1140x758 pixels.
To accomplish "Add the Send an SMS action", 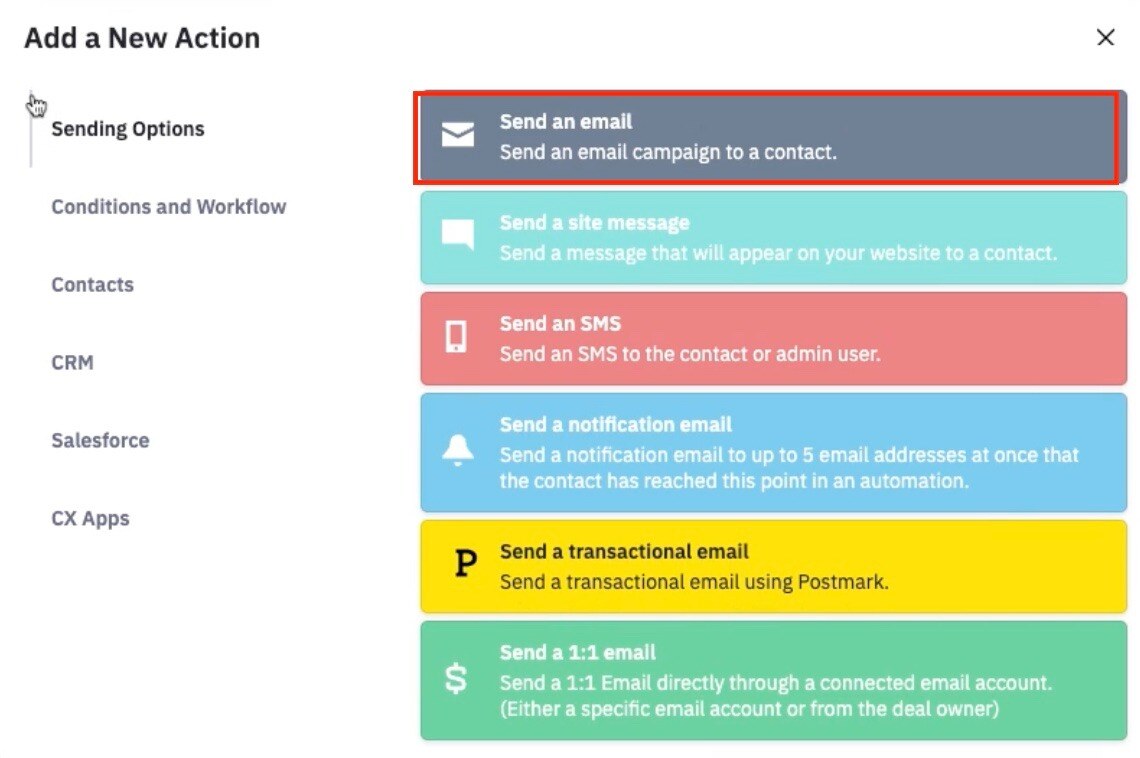I will point(774,339).
